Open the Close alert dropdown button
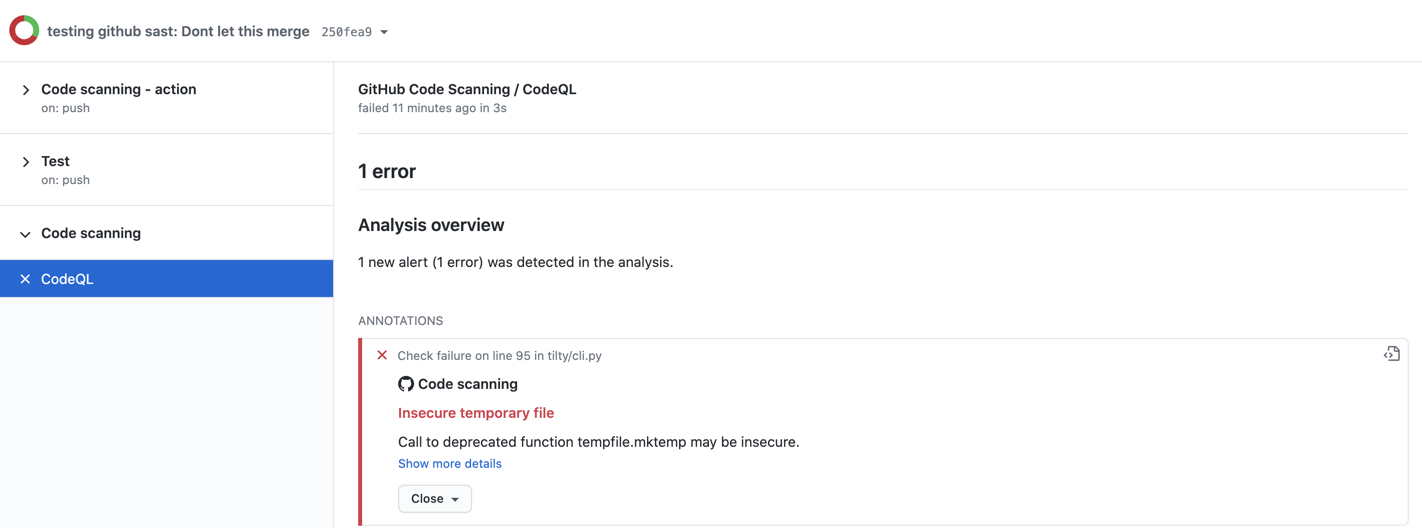Screen dimensions: 1422x528 [435, 498]
